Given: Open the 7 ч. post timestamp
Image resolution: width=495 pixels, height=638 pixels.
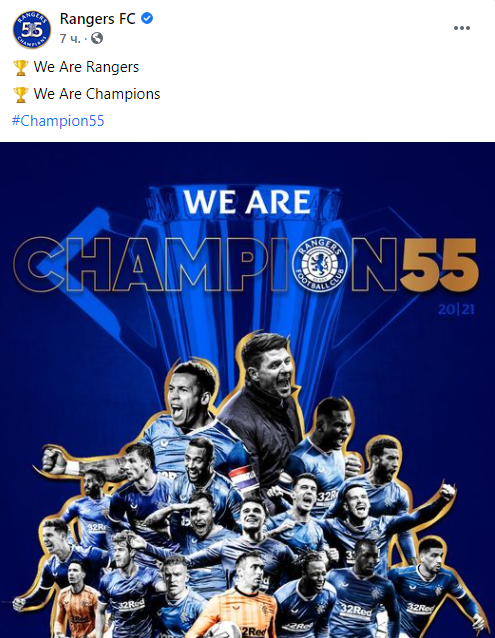Looking at the screenshot, I should (x=70, y=38).
